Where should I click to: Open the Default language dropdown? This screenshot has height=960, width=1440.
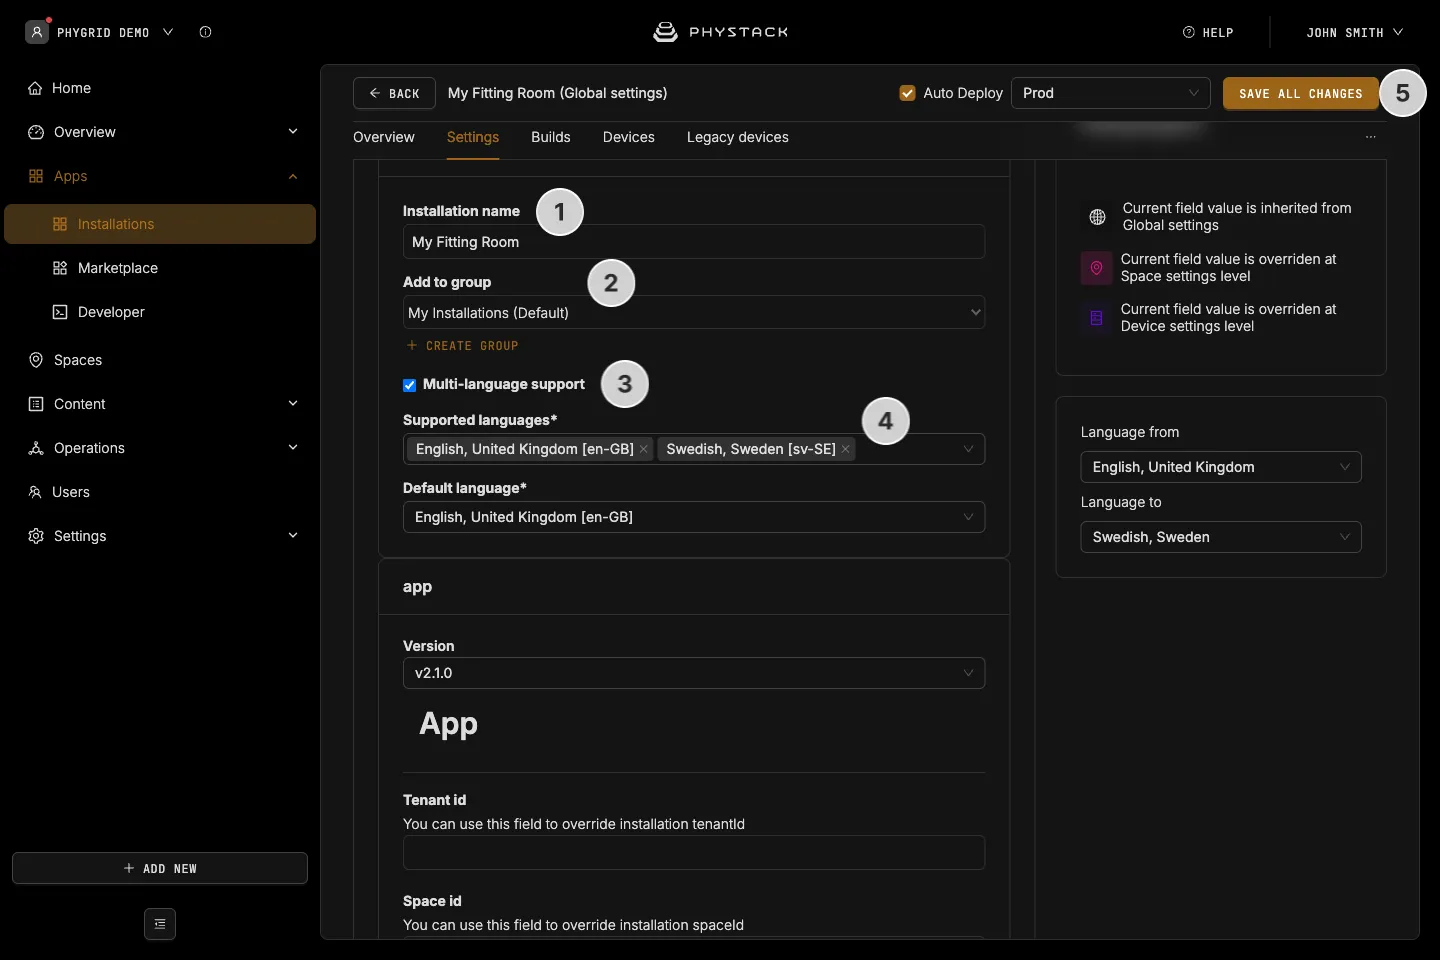point(694,517)
